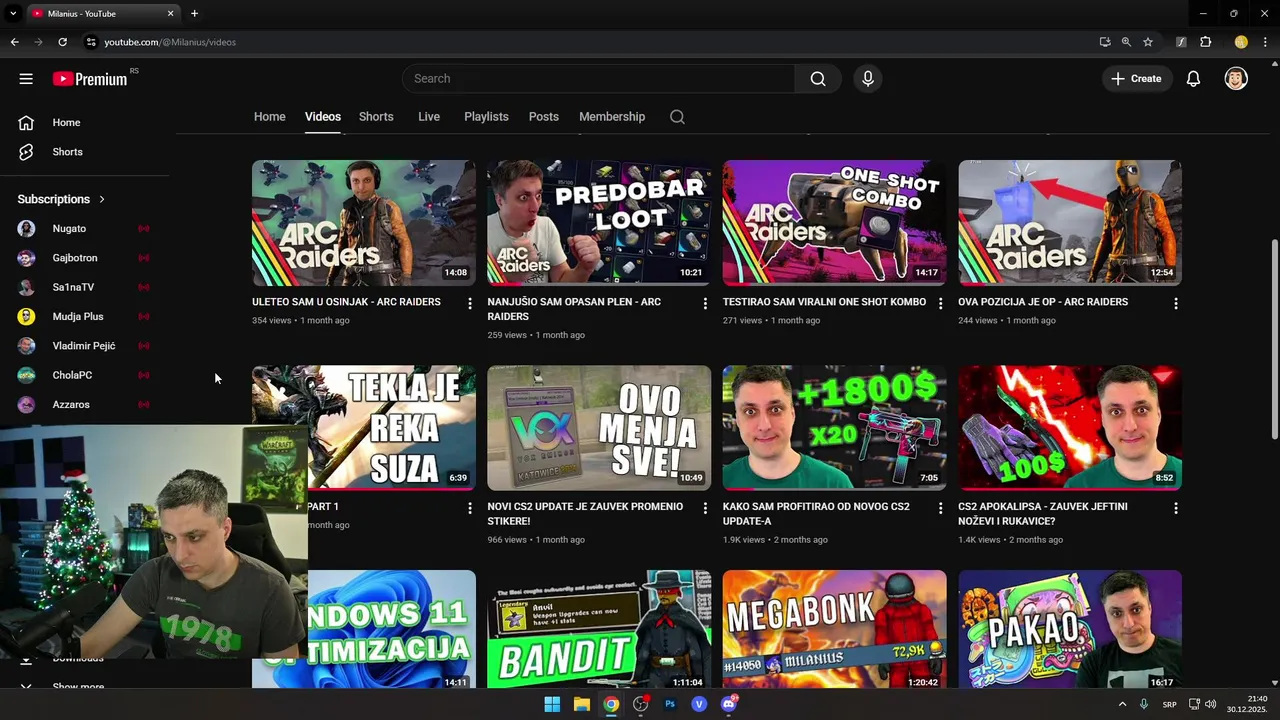
Task: Open options for NANJUŠIO SAM OPASAN PLEN video
Action: tap(705, 303)
